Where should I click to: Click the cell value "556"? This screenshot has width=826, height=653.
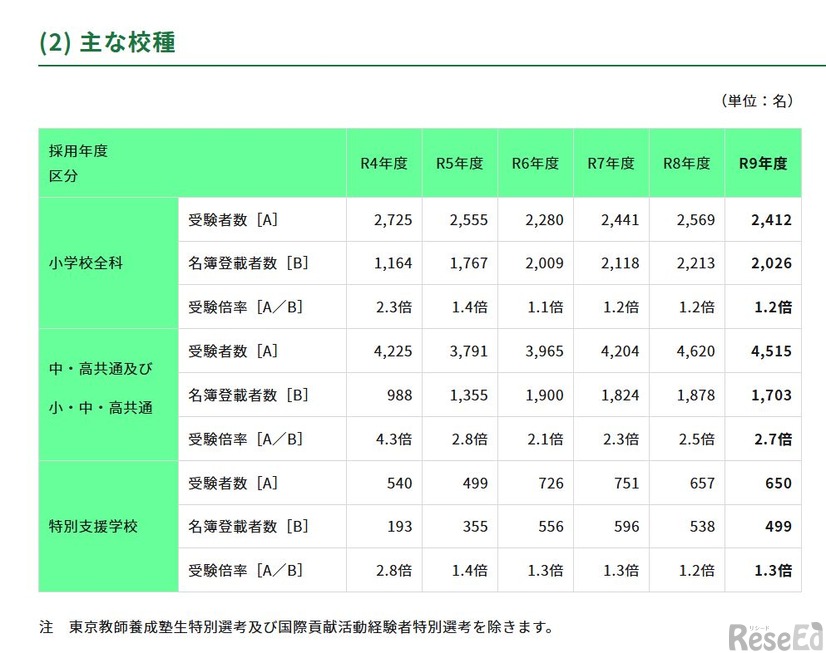pos(551,527)
